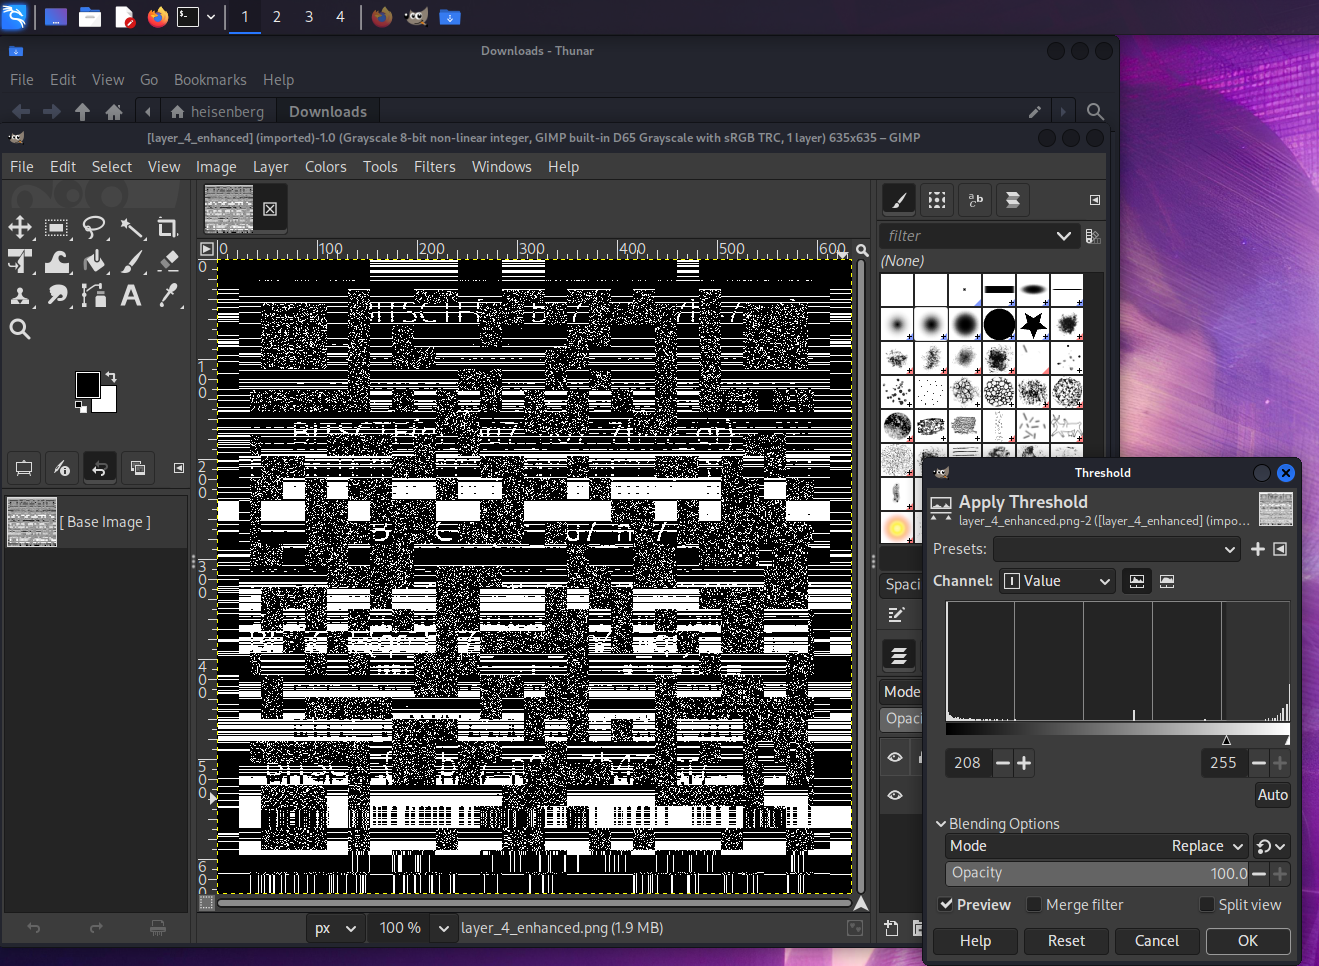
Task: Open the Filters menu in GIMP
Action: [x=434, y=166]
